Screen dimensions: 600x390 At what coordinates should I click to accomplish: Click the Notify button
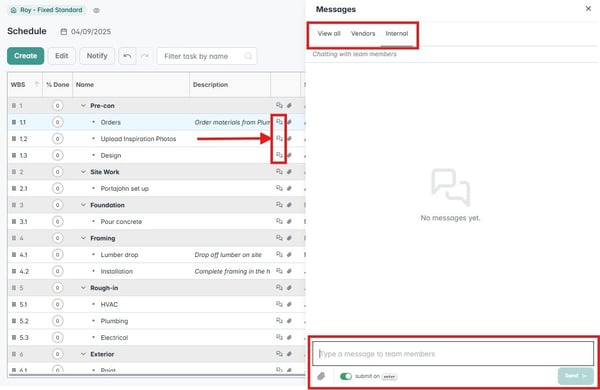tap(97, 56)
